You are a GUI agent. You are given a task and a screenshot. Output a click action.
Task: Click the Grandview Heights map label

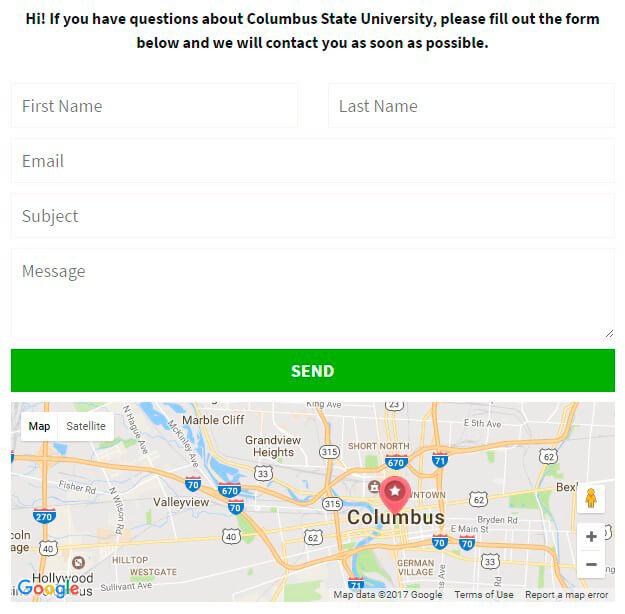click(273, 446)
